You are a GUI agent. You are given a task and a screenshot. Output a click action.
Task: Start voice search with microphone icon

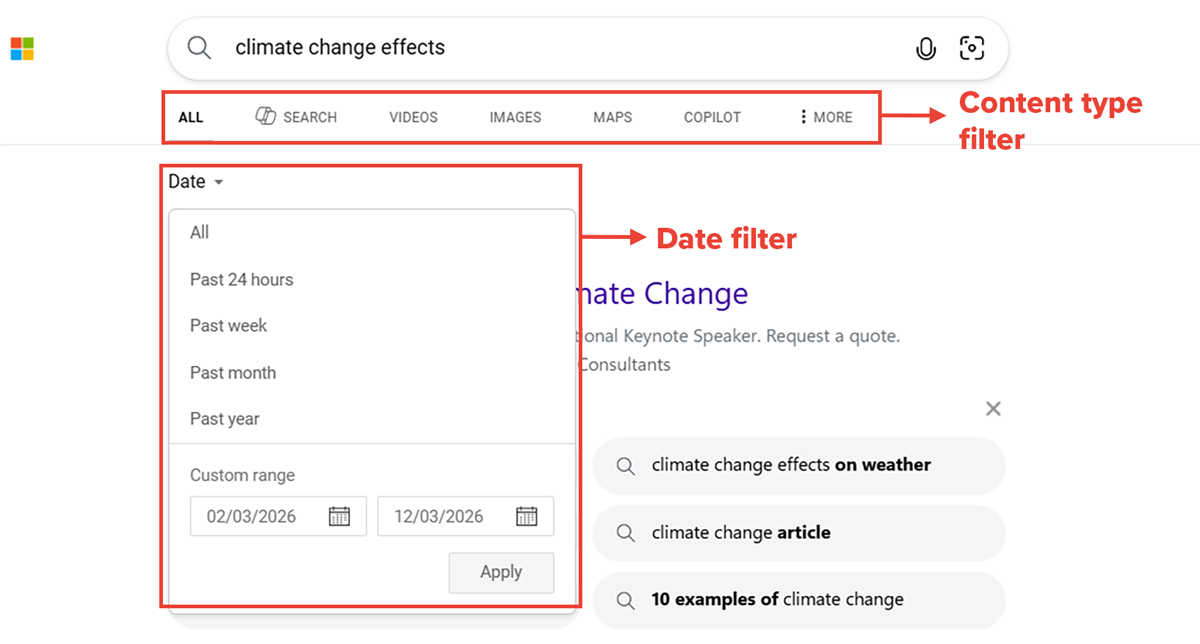coord(926,48)
